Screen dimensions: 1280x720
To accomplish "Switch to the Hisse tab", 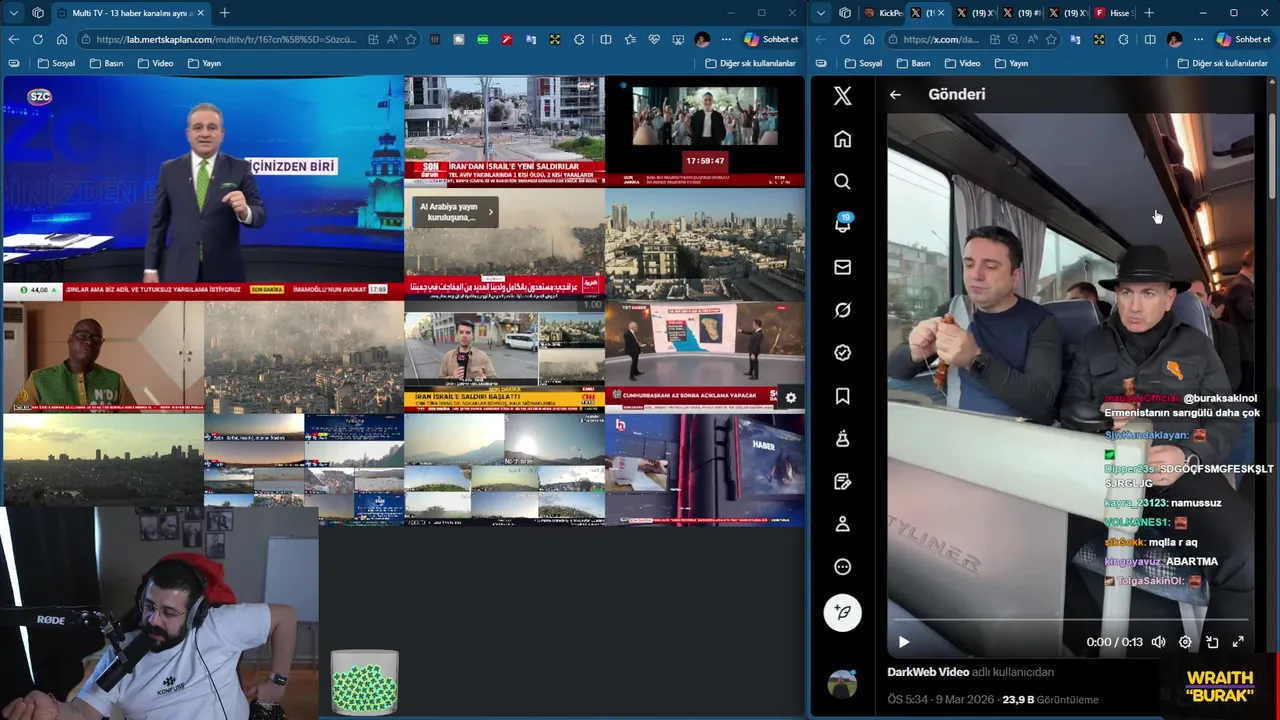I will point(1112,13).
